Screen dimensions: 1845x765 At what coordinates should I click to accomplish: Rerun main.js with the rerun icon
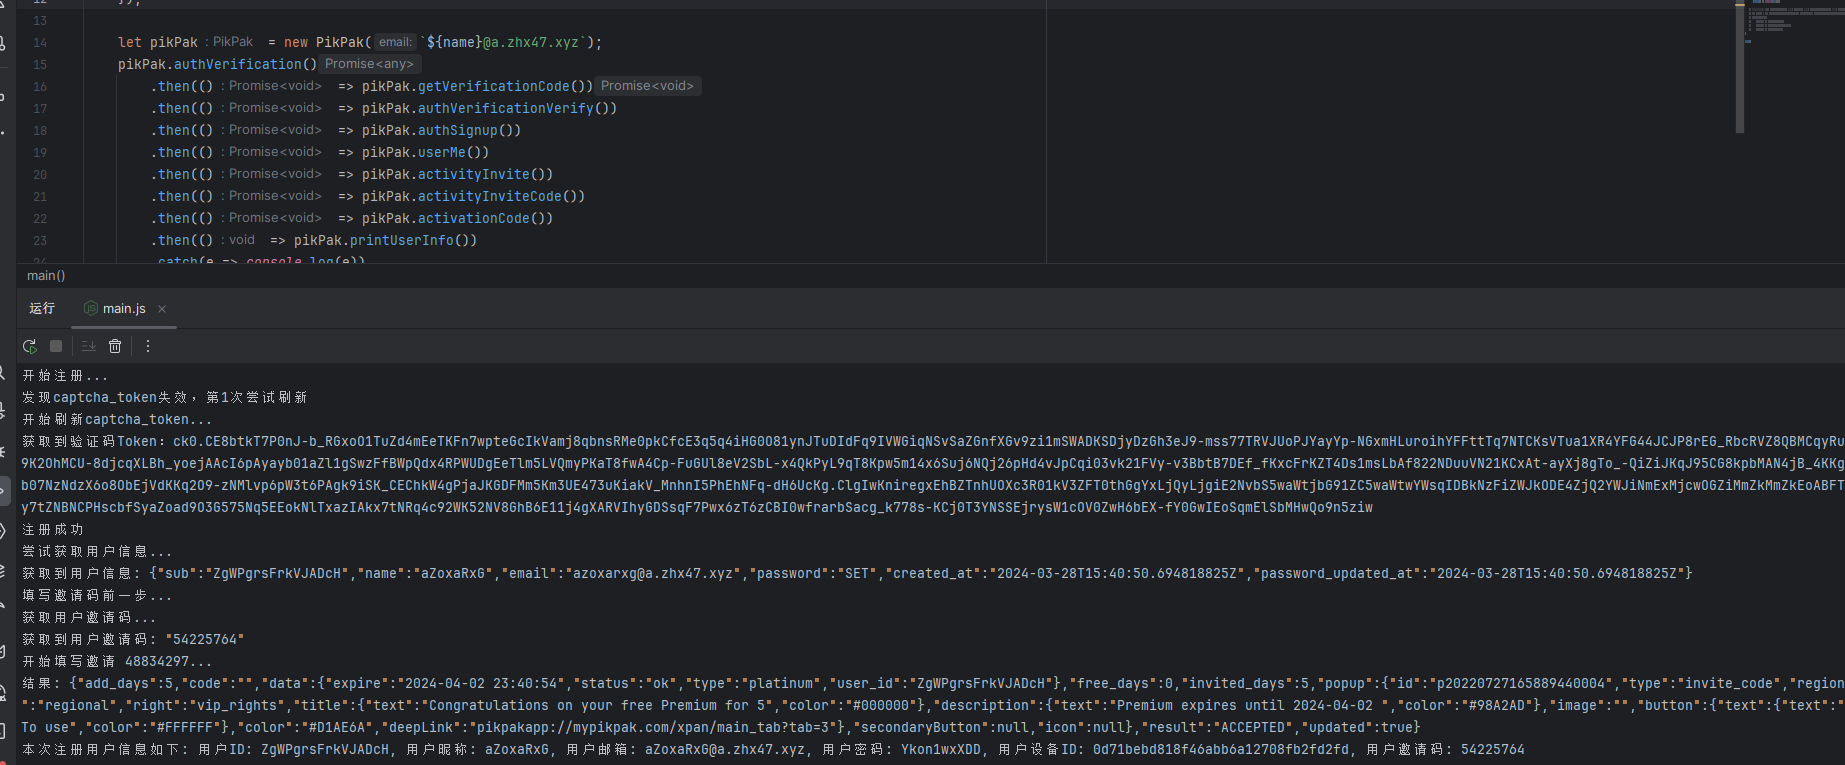click(30, 346)
